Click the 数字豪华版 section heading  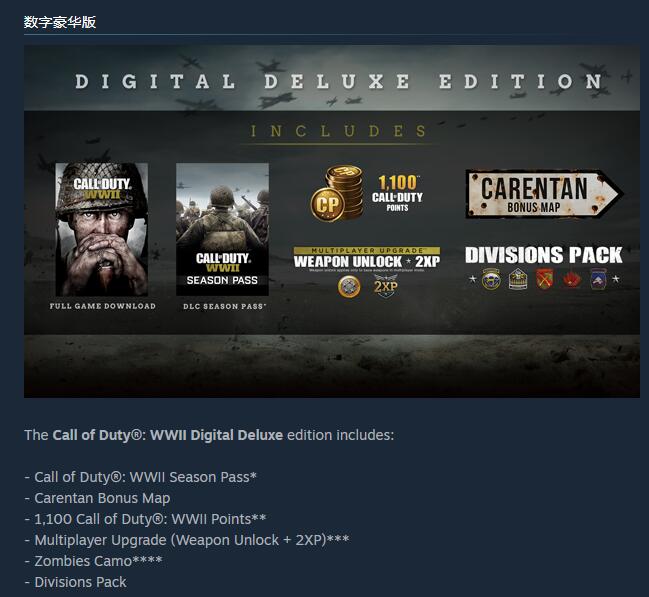[60, 22]
